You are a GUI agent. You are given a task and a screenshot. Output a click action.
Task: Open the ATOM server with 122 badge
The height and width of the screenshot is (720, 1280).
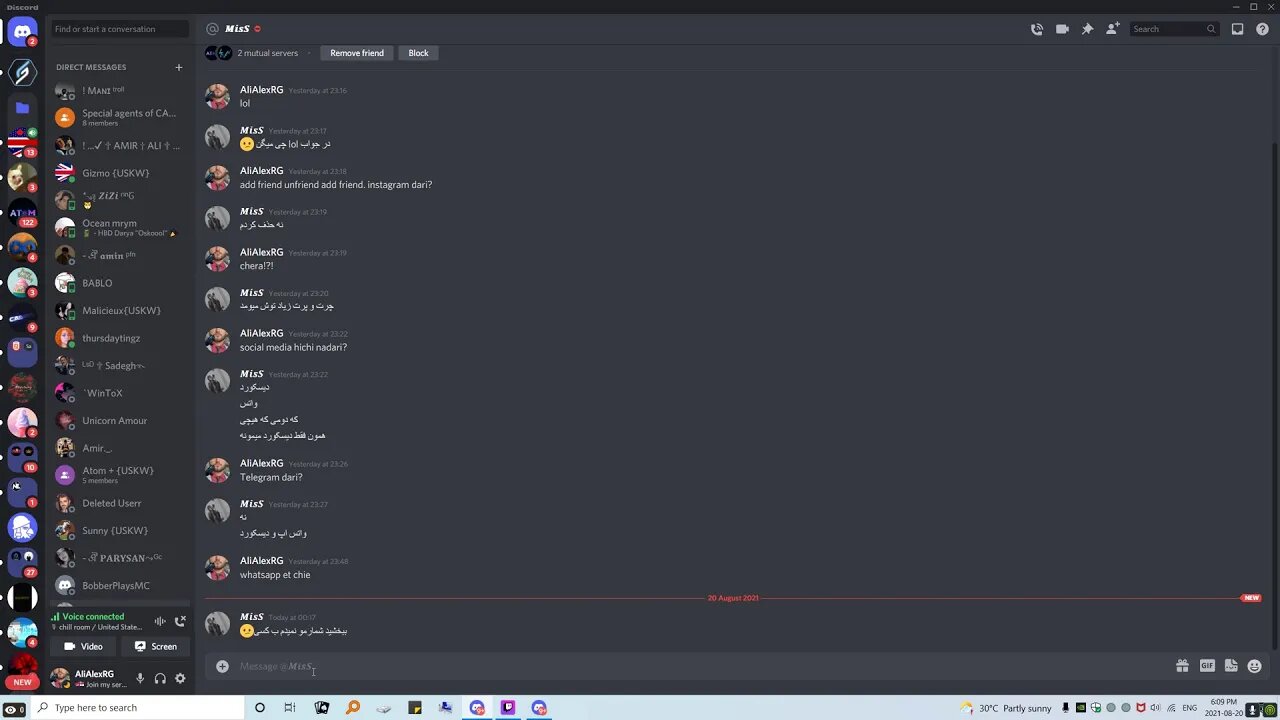pos(22,212)
